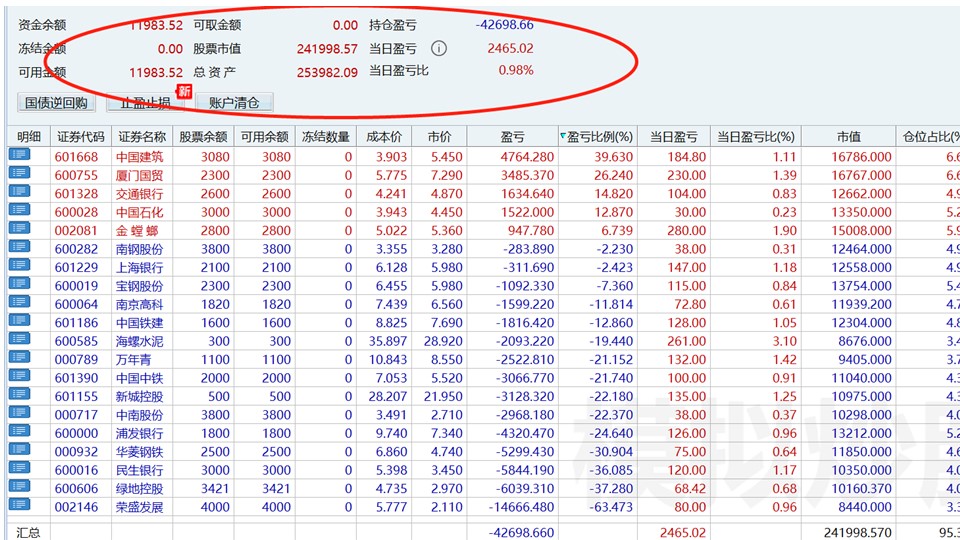Open detail icon for 金螳螂 row

point(20,228)
